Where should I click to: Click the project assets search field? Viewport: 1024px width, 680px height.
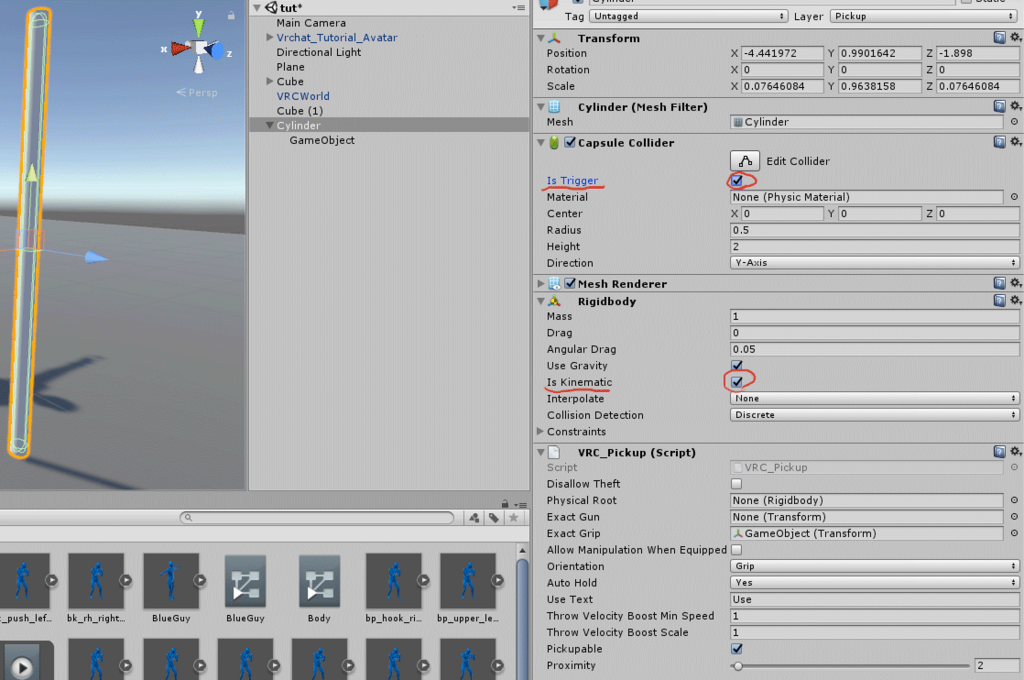point(317,518)
